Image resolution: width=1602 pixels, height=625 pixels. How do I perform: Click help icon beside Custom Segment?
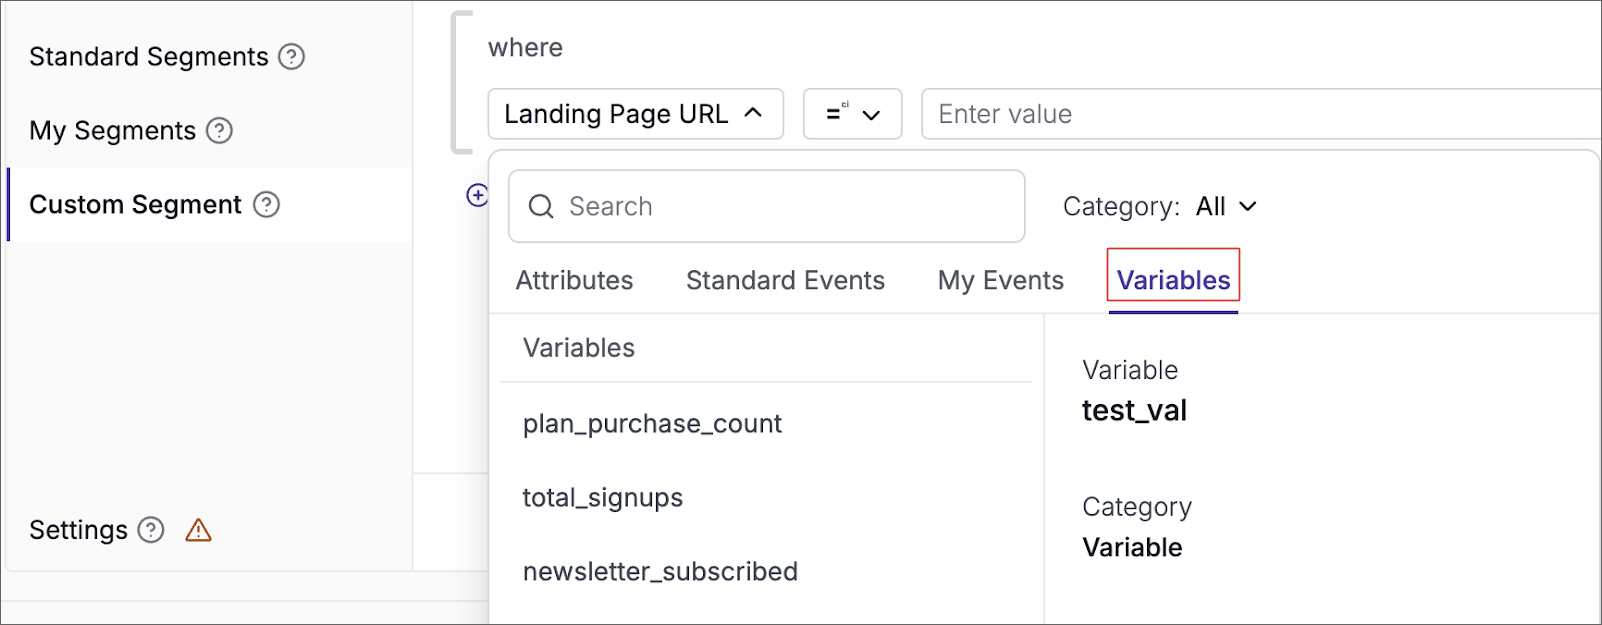266,205
